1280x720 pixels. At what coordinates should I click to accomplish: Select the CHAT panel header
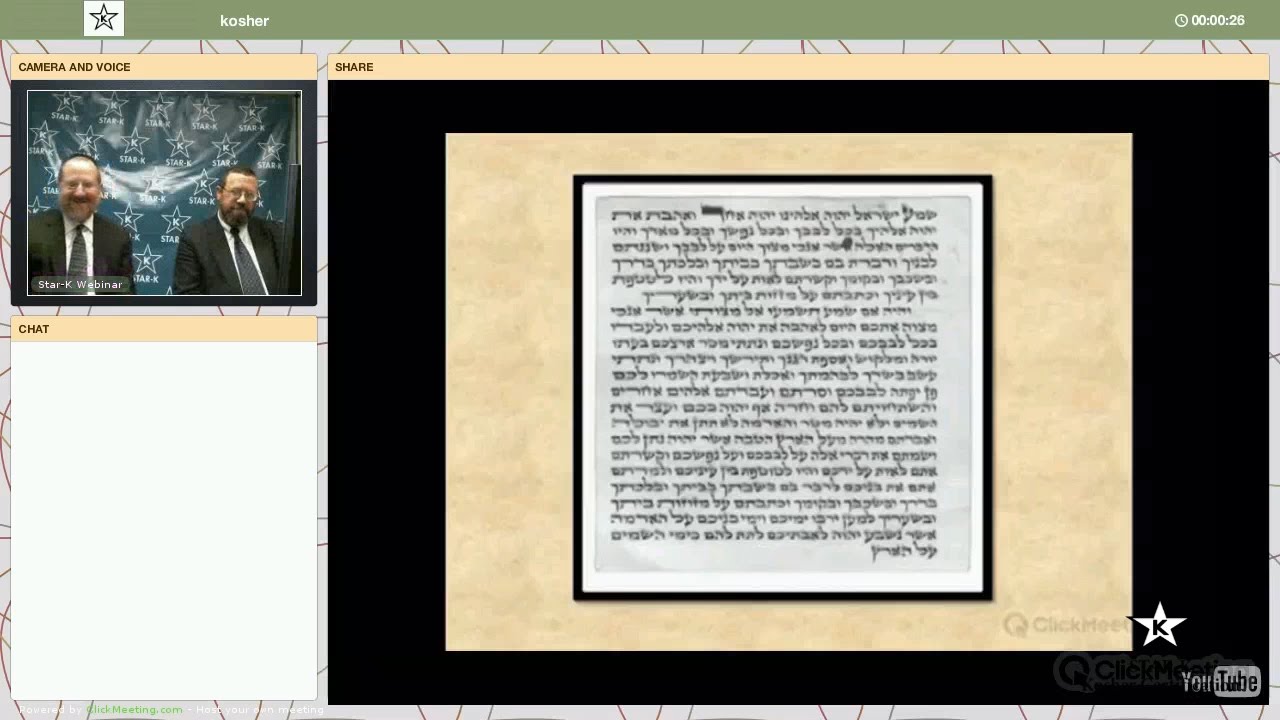point(164,329)
